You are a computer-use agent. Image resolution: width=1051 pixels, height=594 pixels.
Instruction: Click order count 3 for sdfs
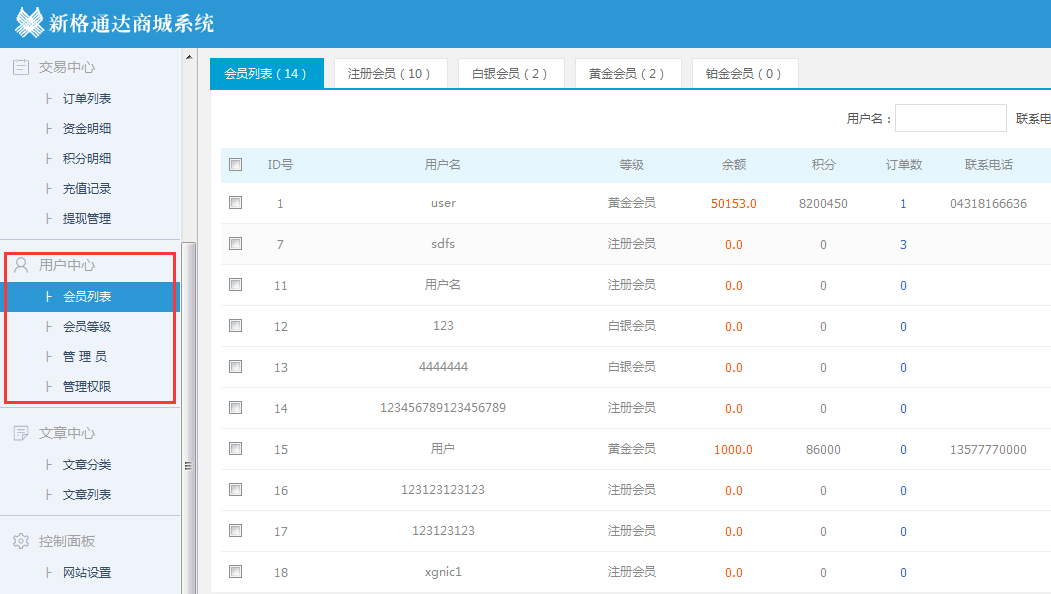pos(903,245)
